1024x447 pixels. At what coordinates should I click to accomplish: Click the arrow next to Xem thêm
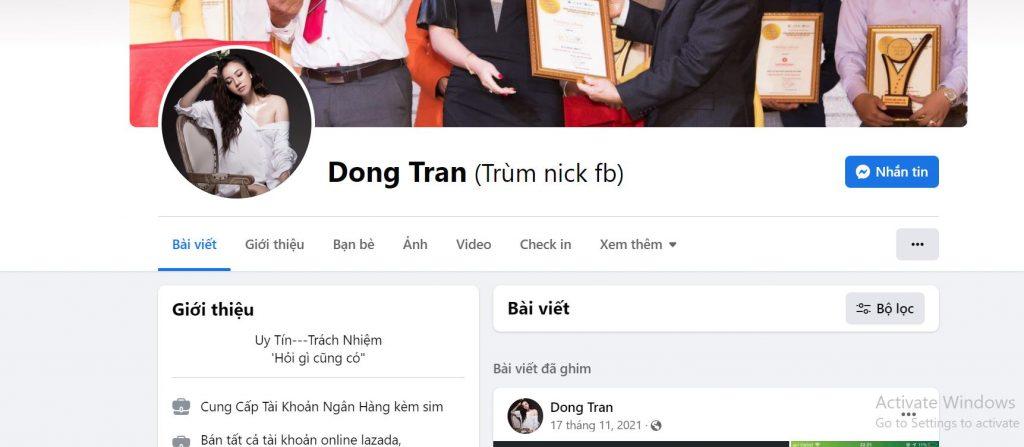coord(673,245)
